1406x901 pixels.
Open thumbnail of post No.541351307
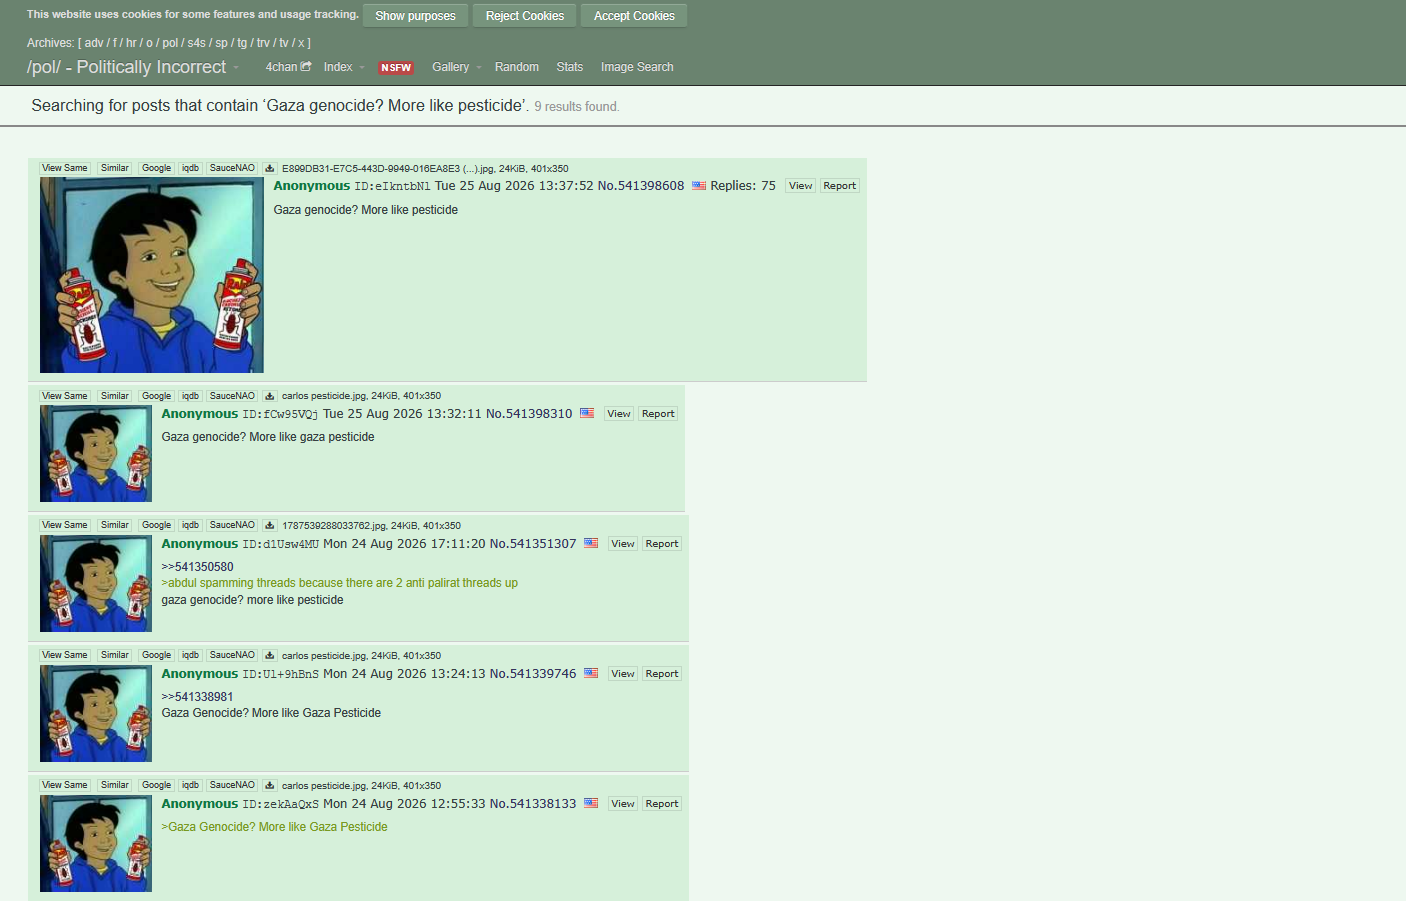pyautogui.click(x=96, y=583)
